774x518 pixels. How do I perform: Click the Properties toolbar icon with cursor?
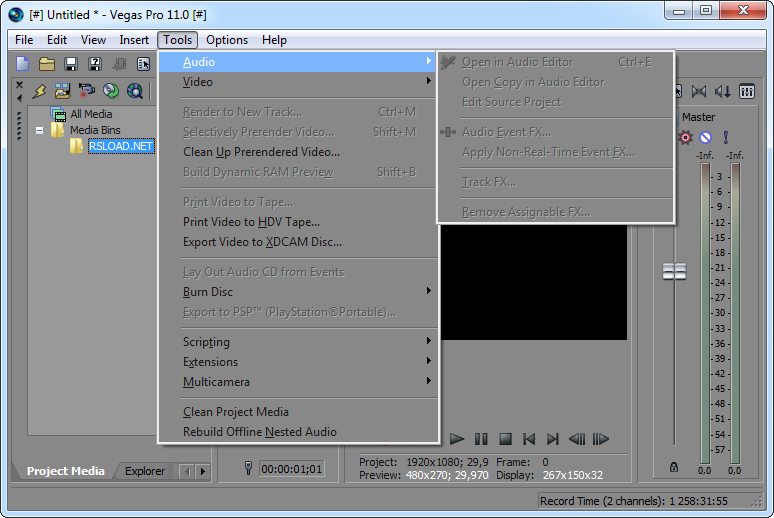143,64
